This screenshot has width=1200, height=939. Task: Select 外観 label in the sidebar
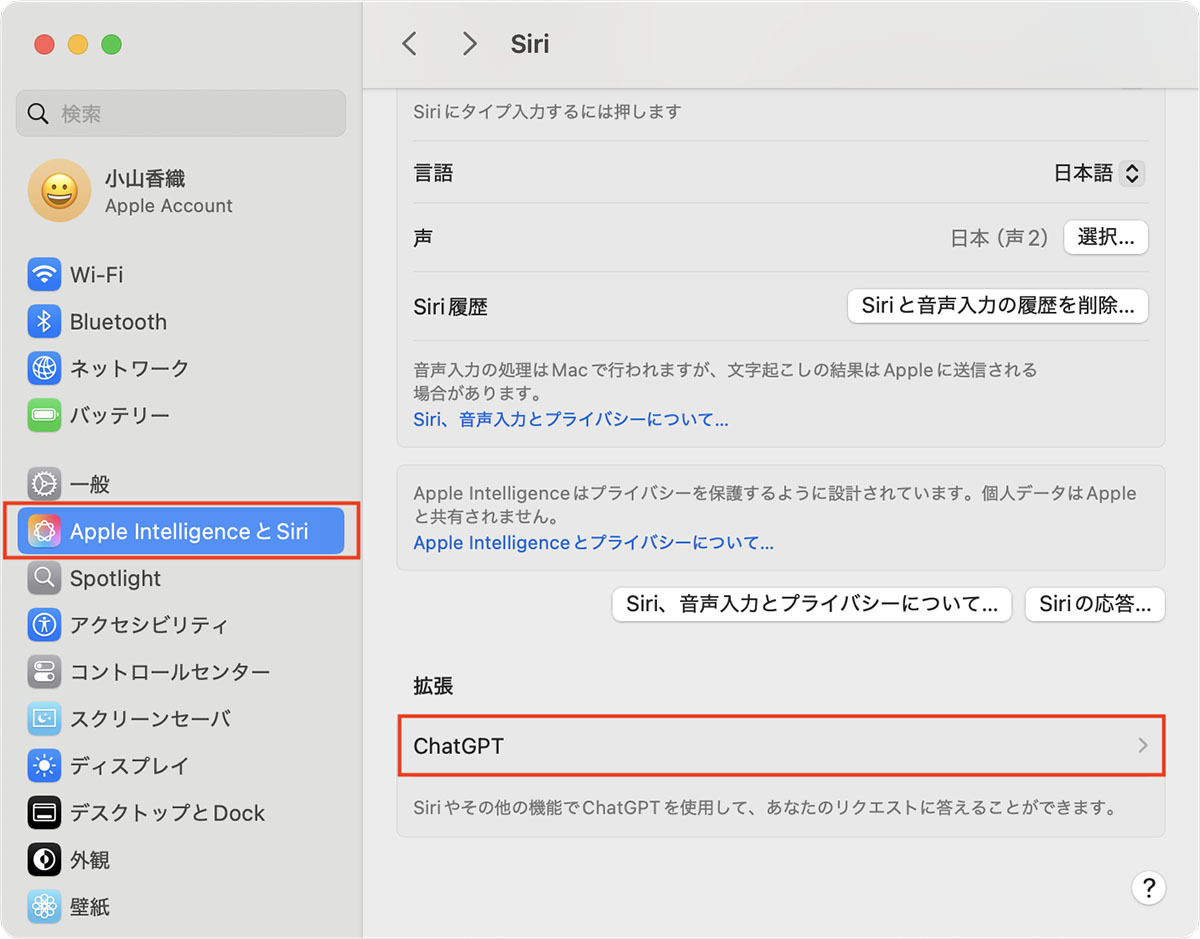point(90,860)
